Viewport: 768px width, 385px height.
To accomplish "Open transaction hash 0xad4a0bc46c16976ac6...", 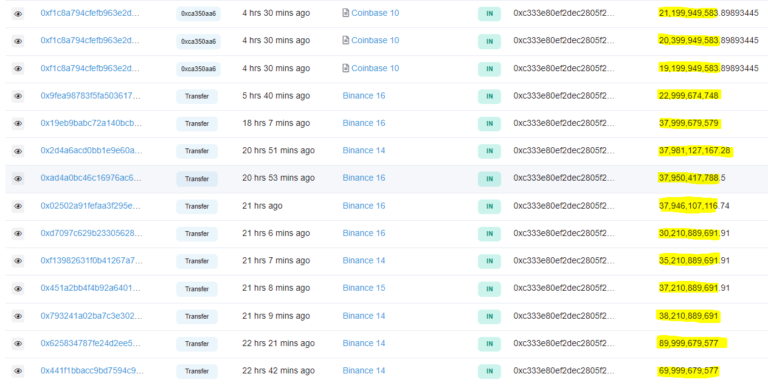I will (x=91, y=178).
